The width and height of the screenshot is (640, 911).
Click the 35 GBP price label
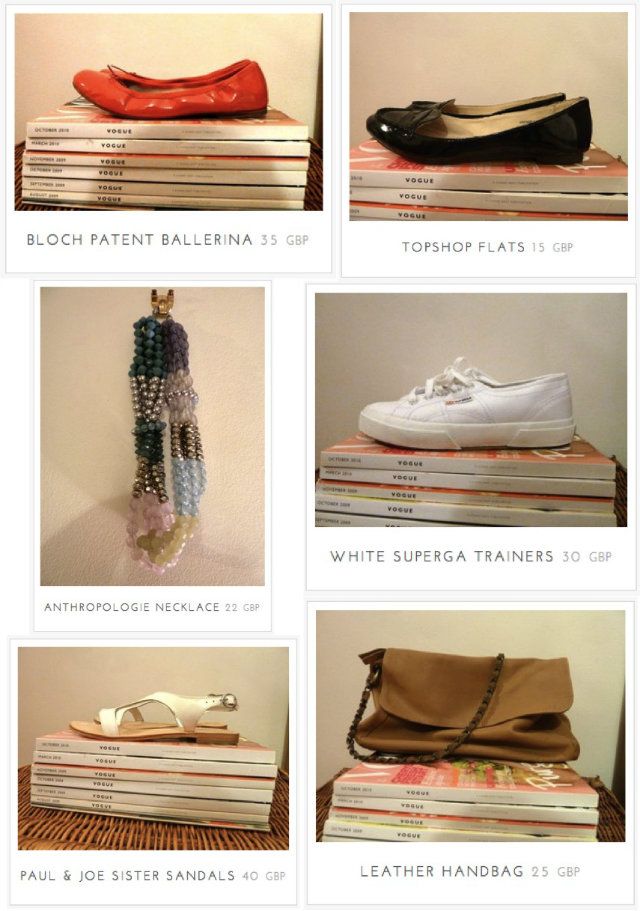[x=284, y=239]
